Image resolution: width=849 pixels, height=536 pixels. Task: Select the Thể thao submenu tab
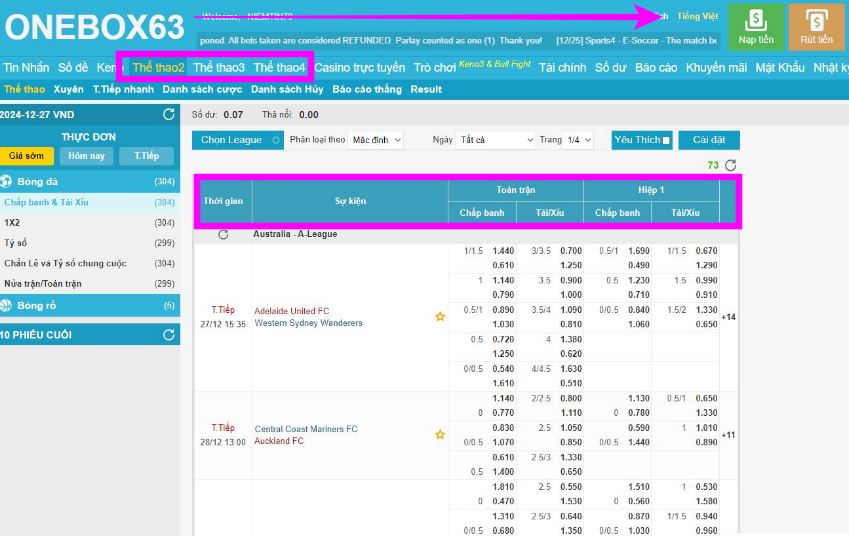[x=24, y=89]
